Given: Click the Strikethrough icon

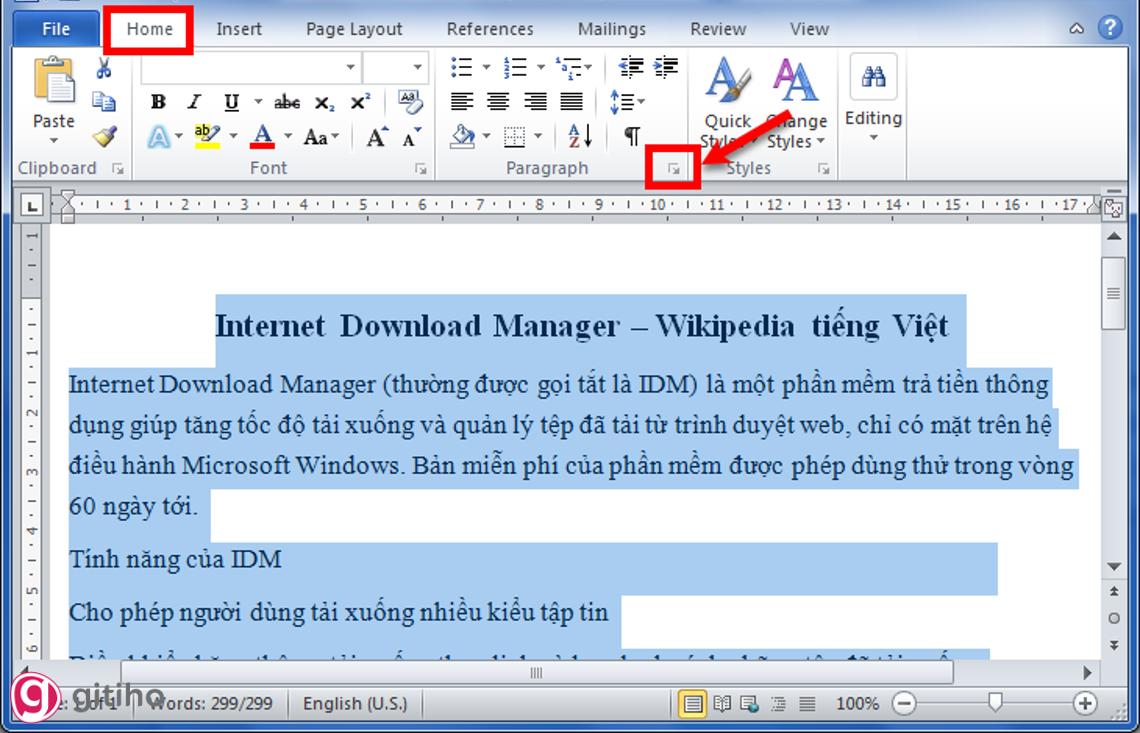Looking at the screenshot, I should coord(288,101).
